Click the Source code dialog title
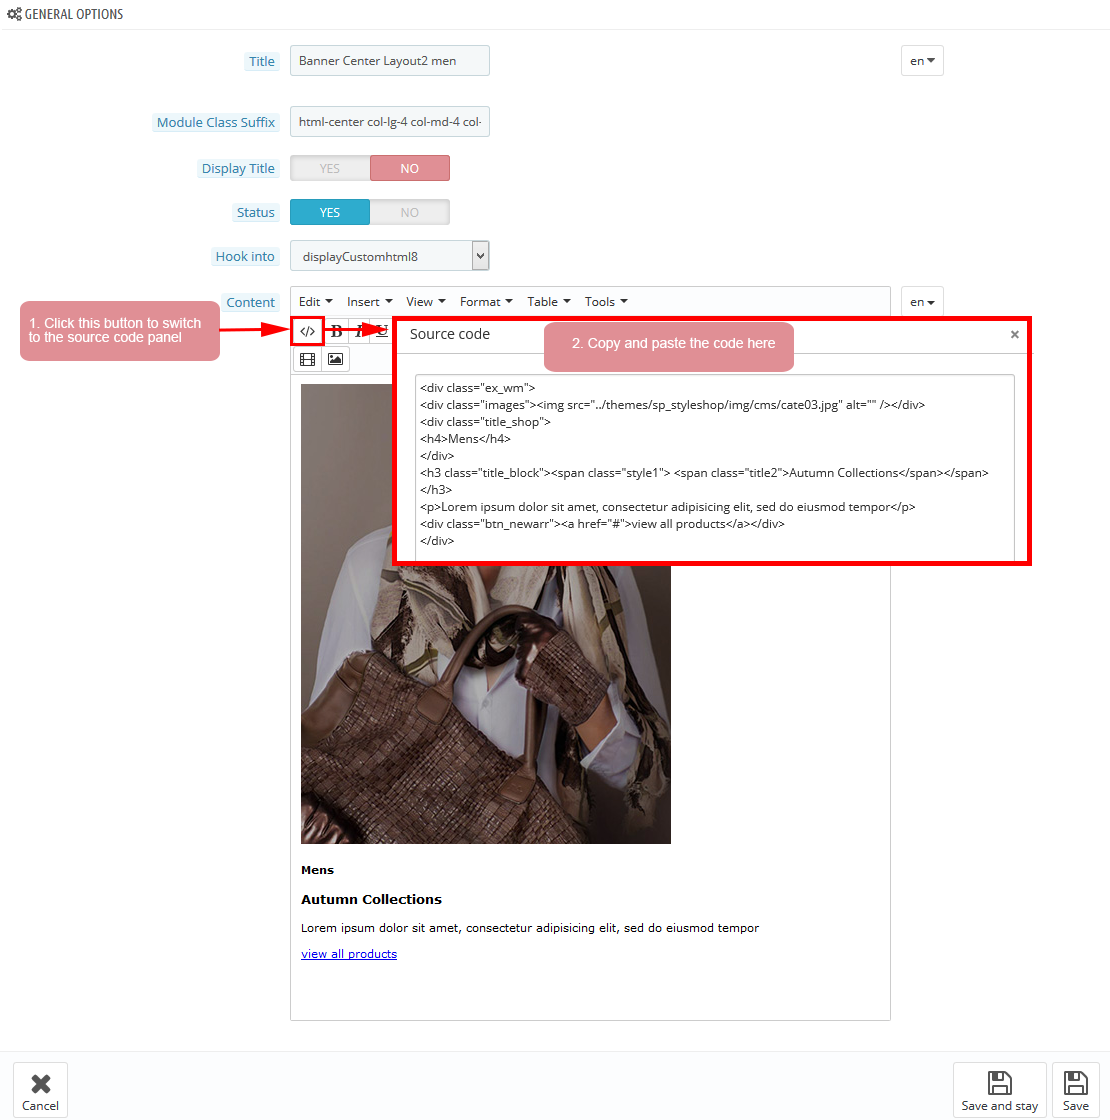 tap(449, 334)
